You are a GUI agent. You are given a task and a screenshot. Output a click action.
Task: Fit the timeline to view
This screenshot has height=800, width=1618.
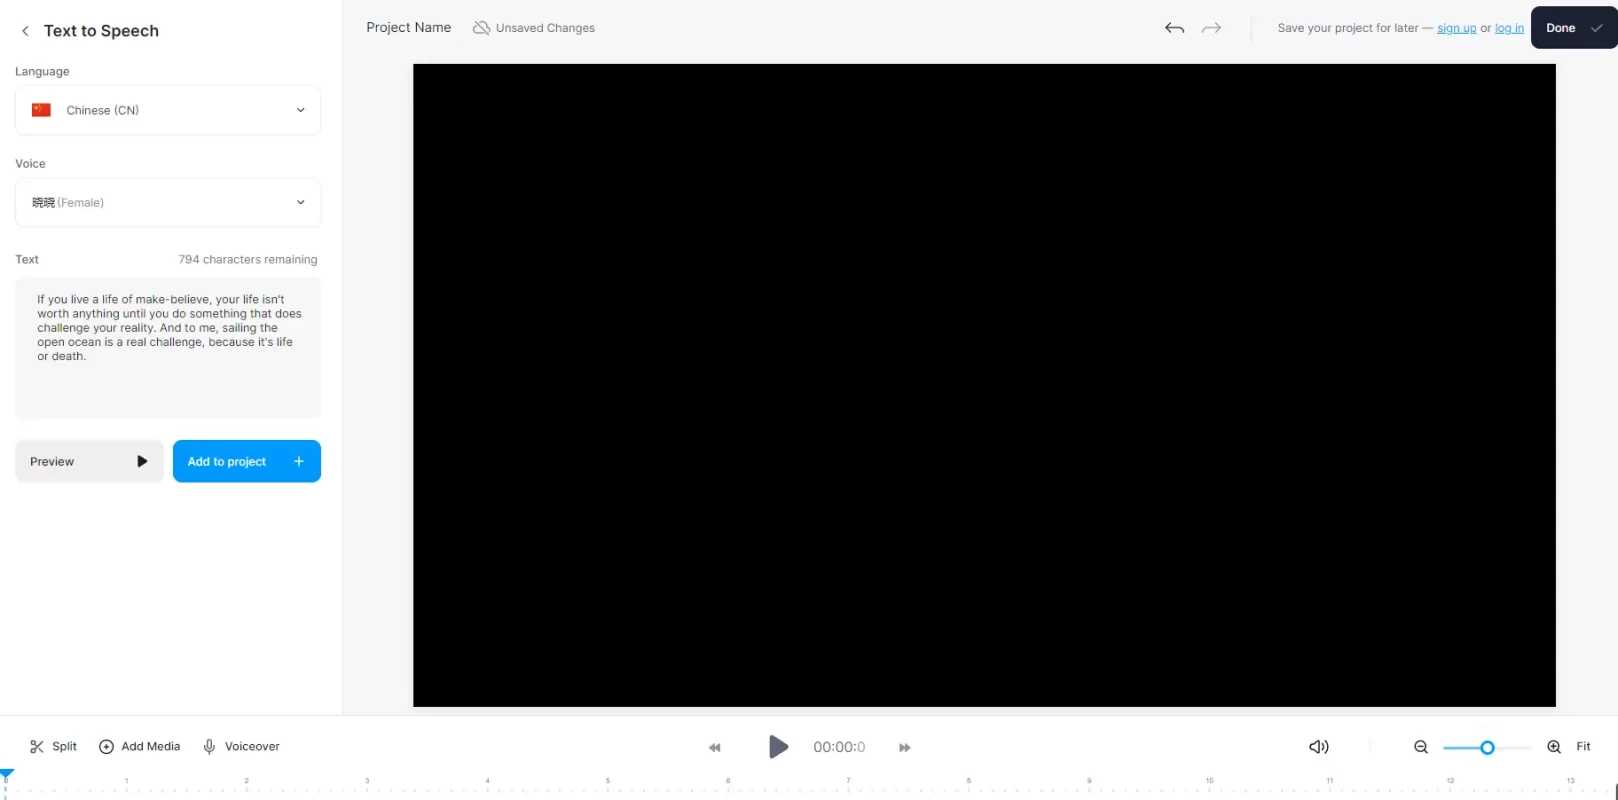[x=1583, y=746]
